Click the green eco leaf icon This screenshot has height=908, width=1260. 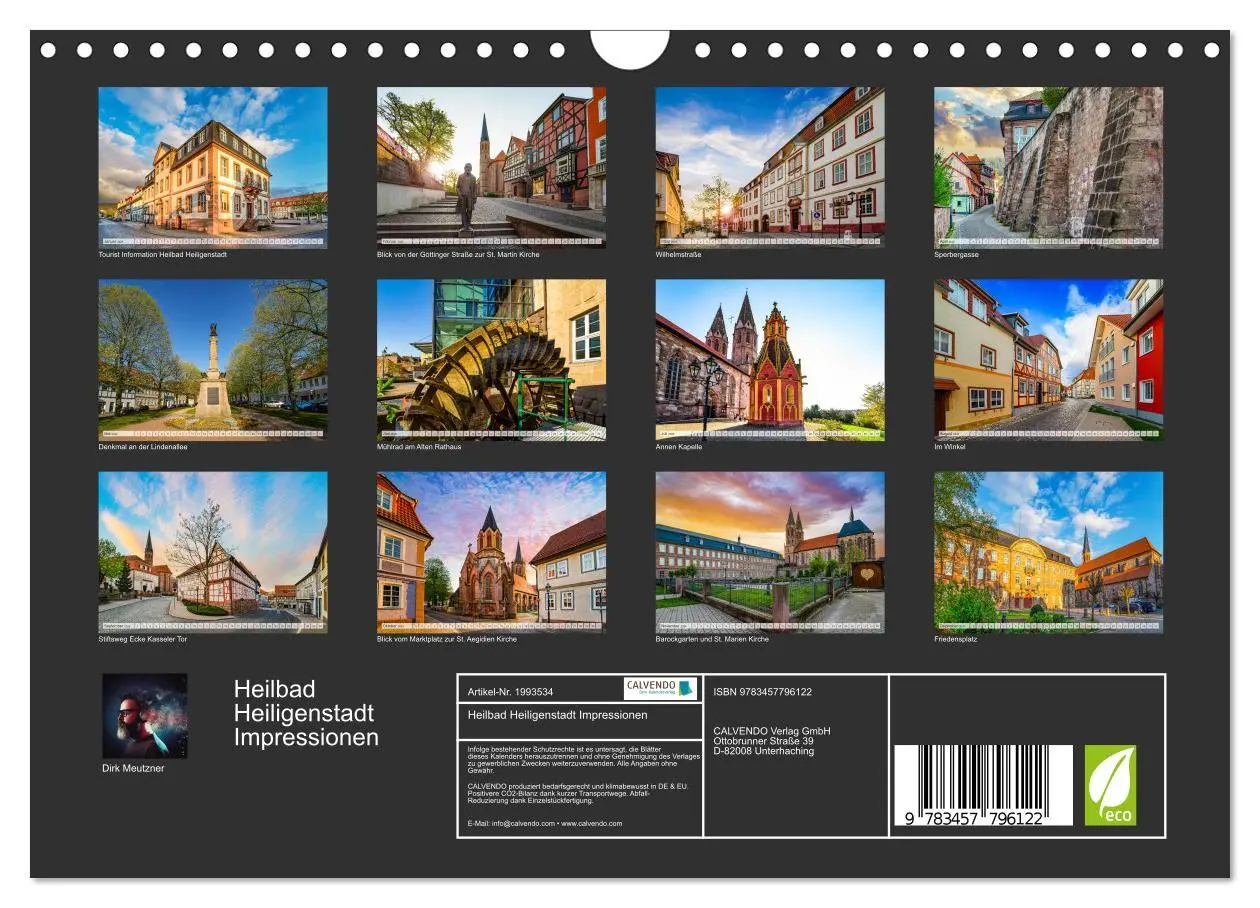[x=1110, y=785]
